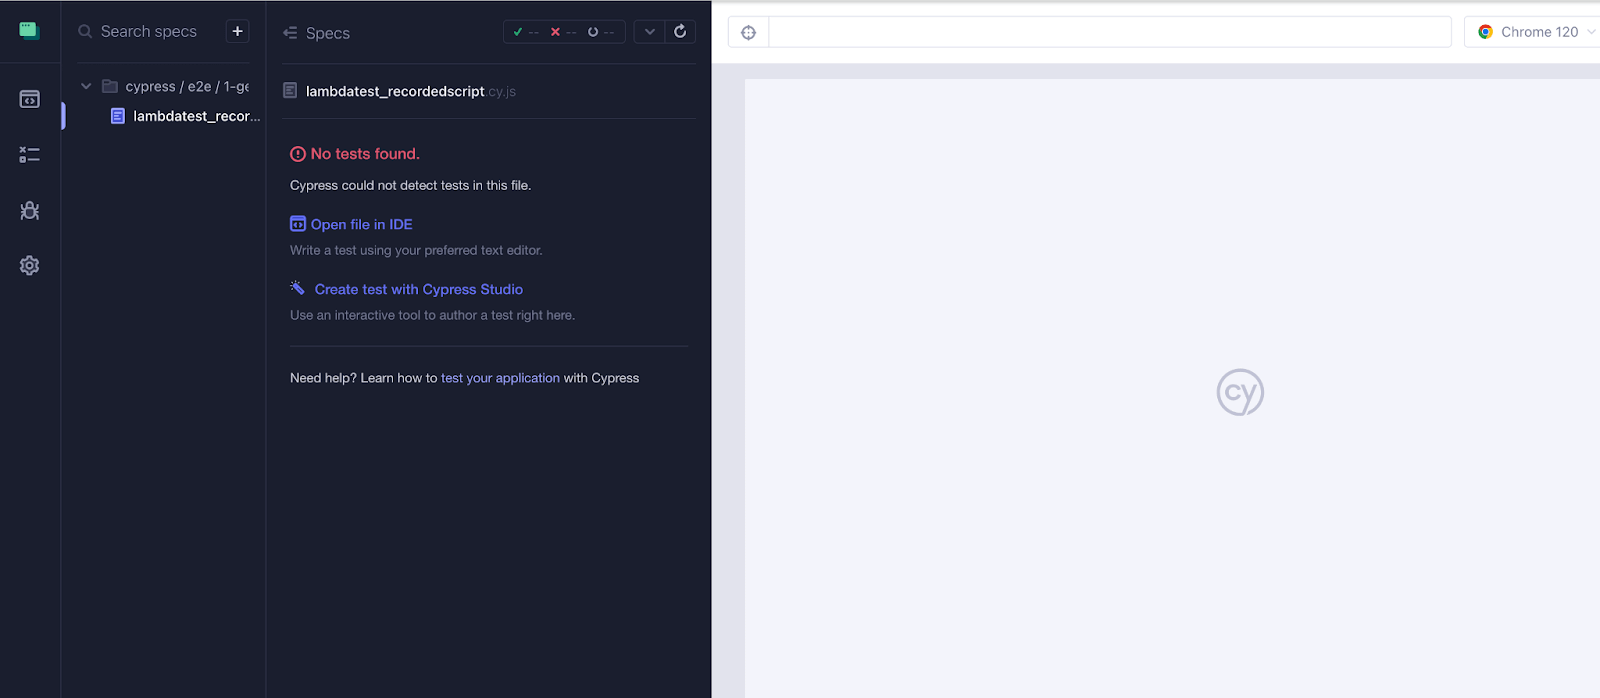Rerun tests with the reload button
This screenshot has width=1600, height=698.
pyautogui.click(x=680, y=32)
